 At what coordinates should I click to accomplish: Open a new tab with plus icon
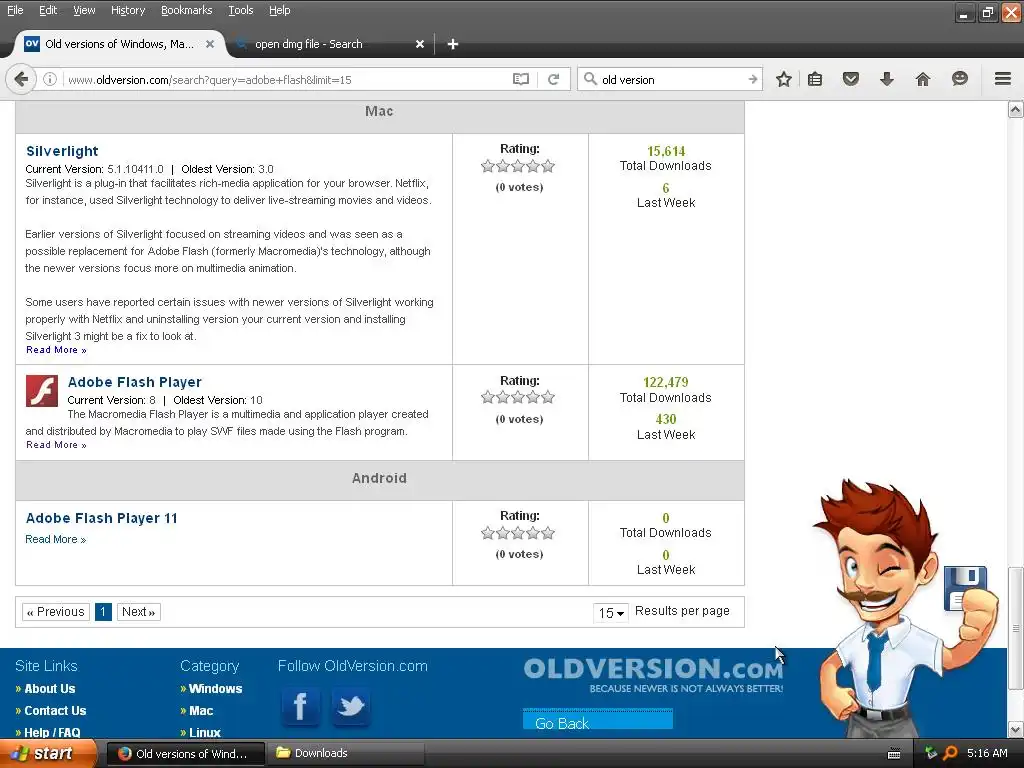pos(453,44)
